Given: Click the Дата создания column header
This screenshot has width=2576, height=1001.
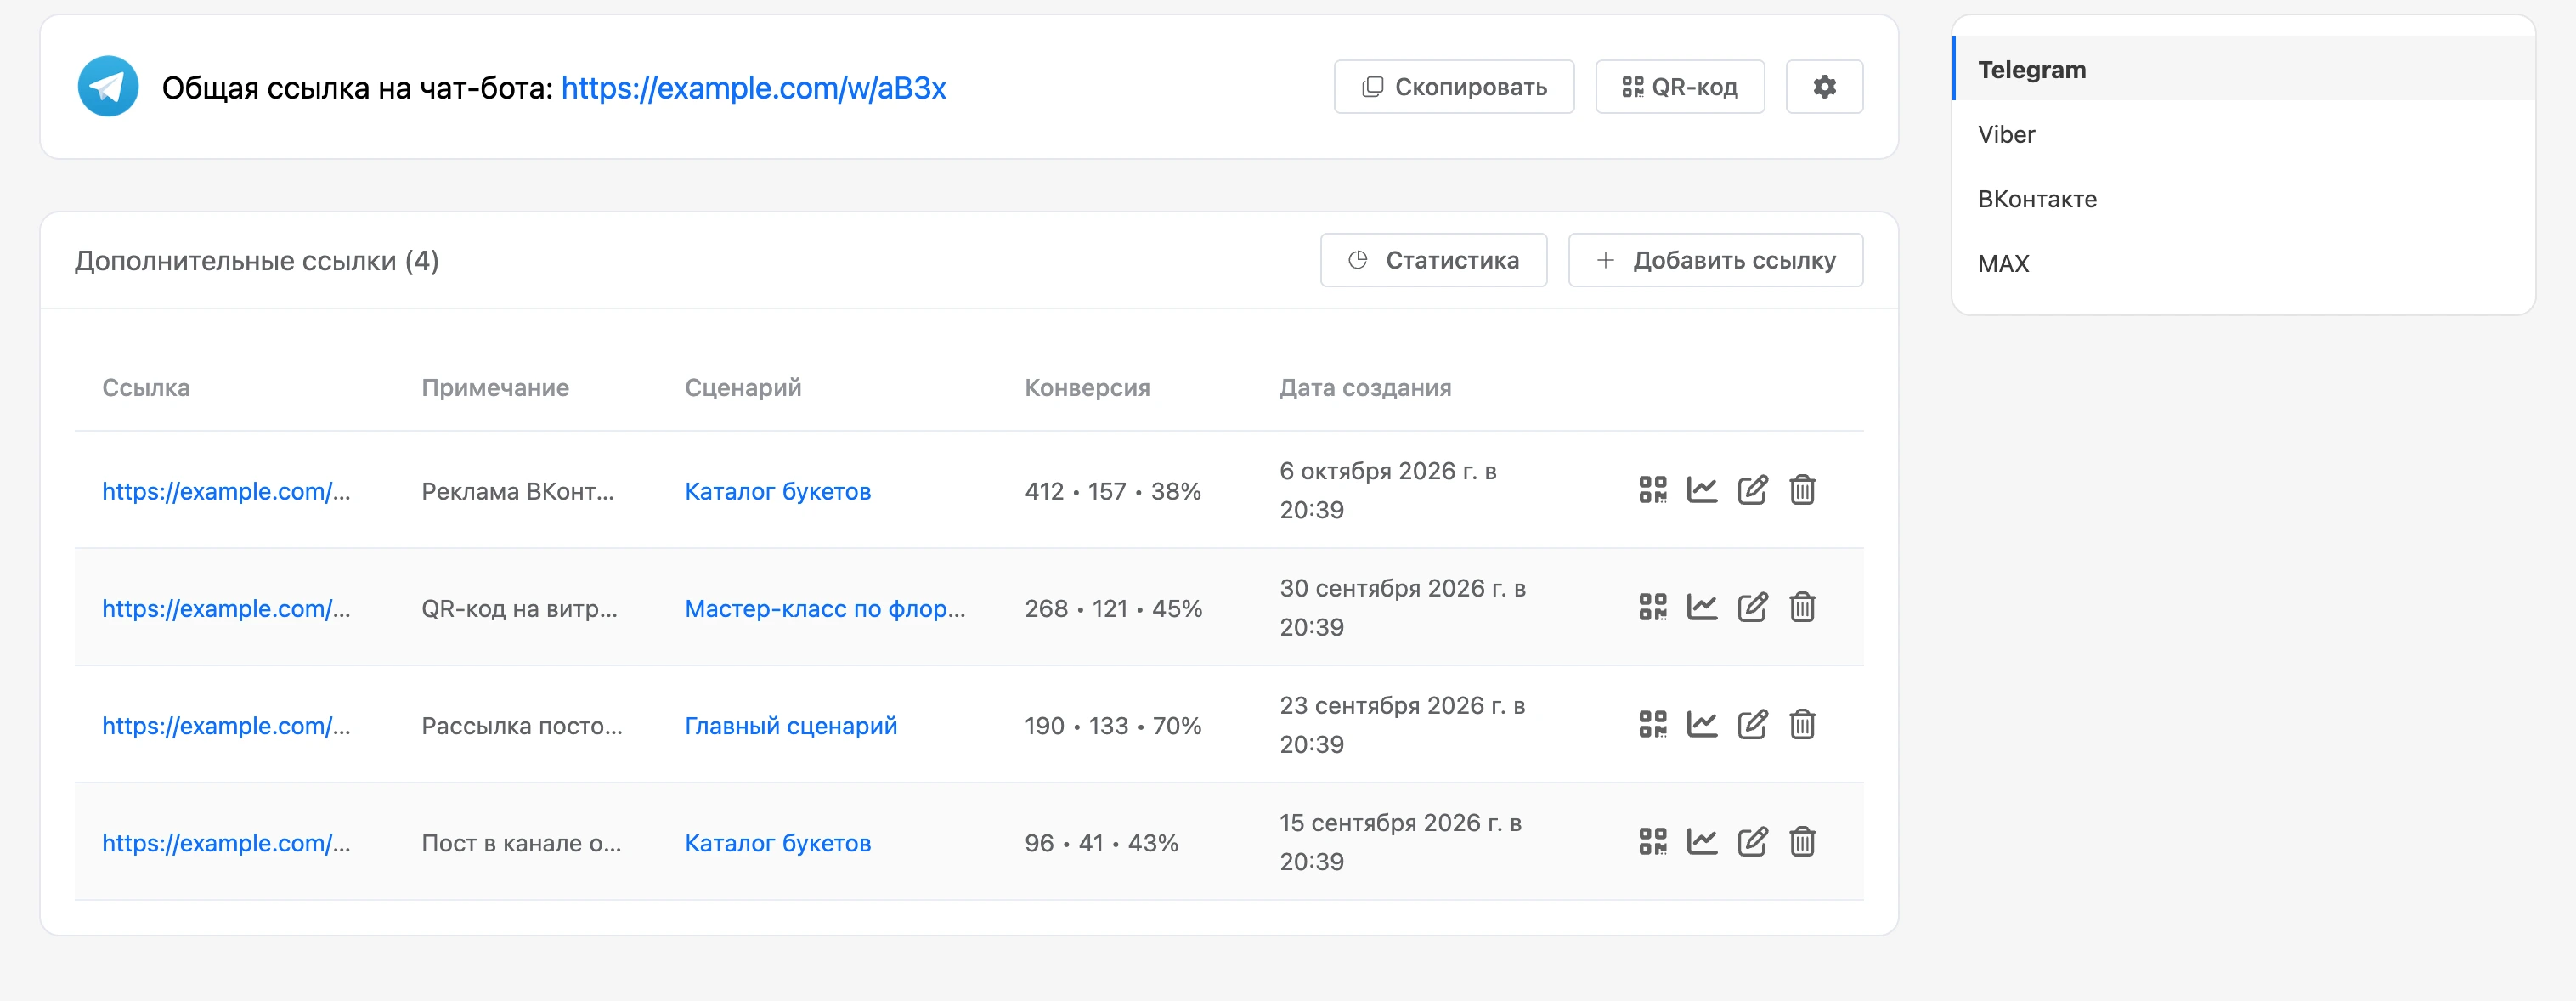Looking at the screenshot, I should 1365,387.
